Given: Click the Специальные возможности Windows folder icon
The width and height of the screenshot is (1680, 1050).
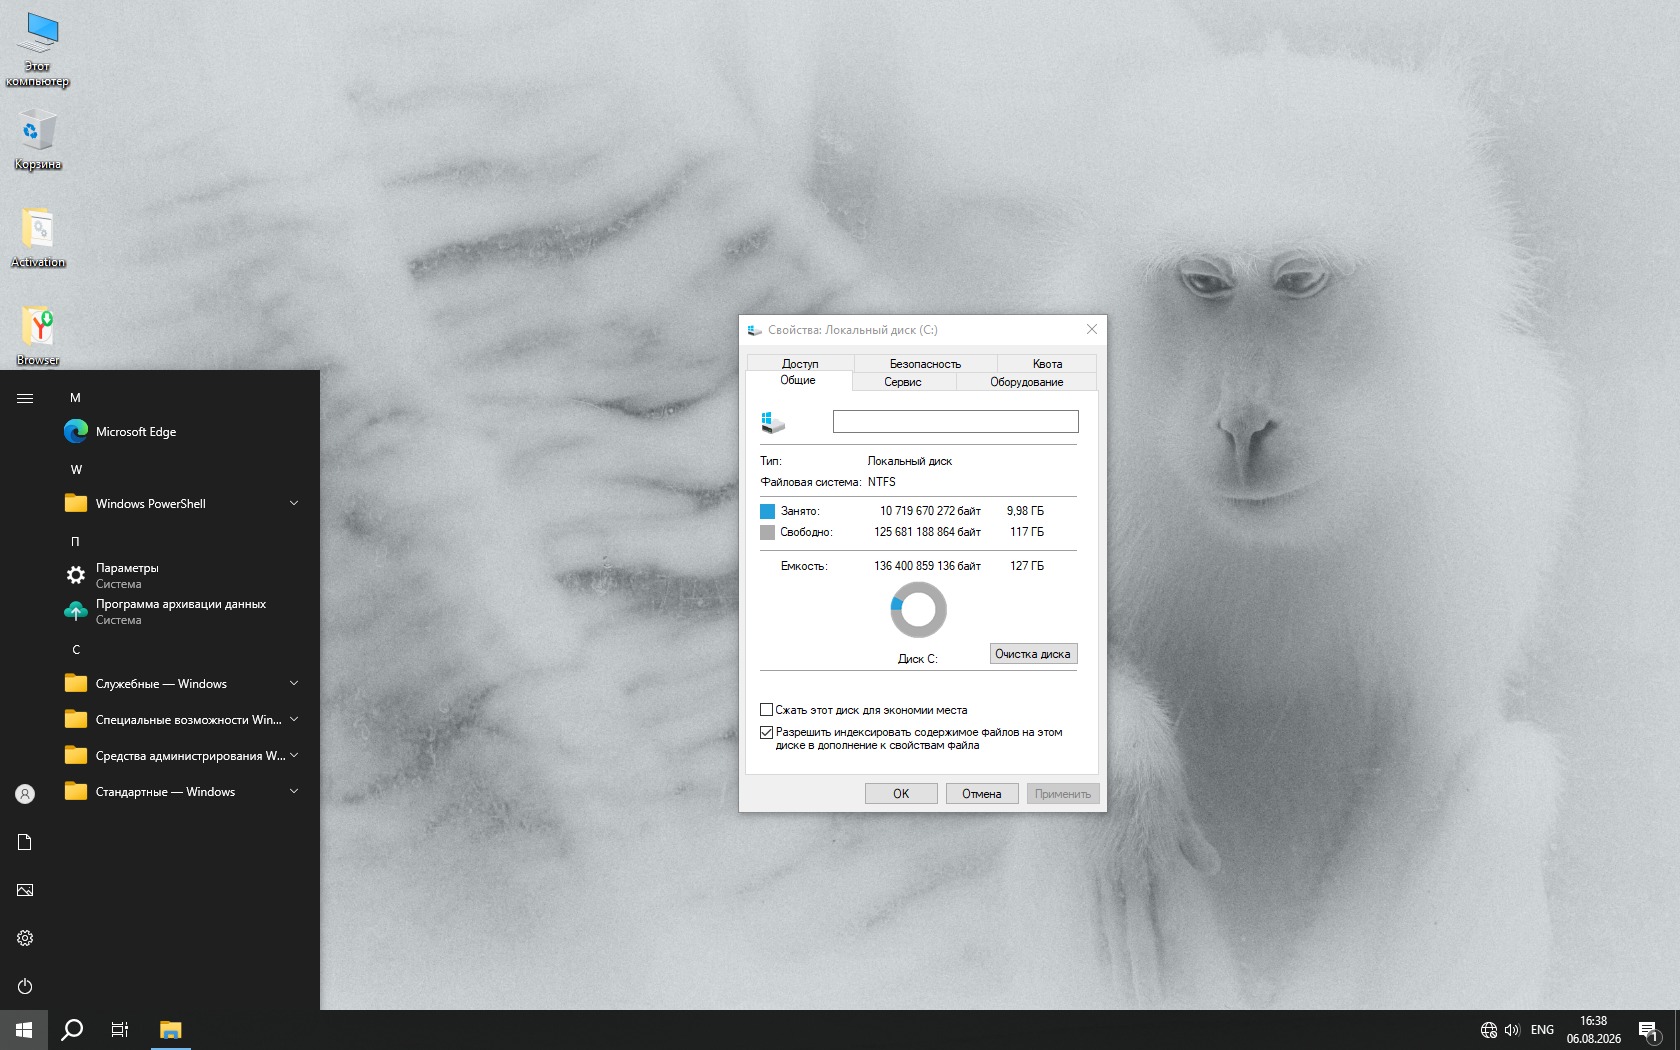Looking at the screenshot, I should point(75,719).
